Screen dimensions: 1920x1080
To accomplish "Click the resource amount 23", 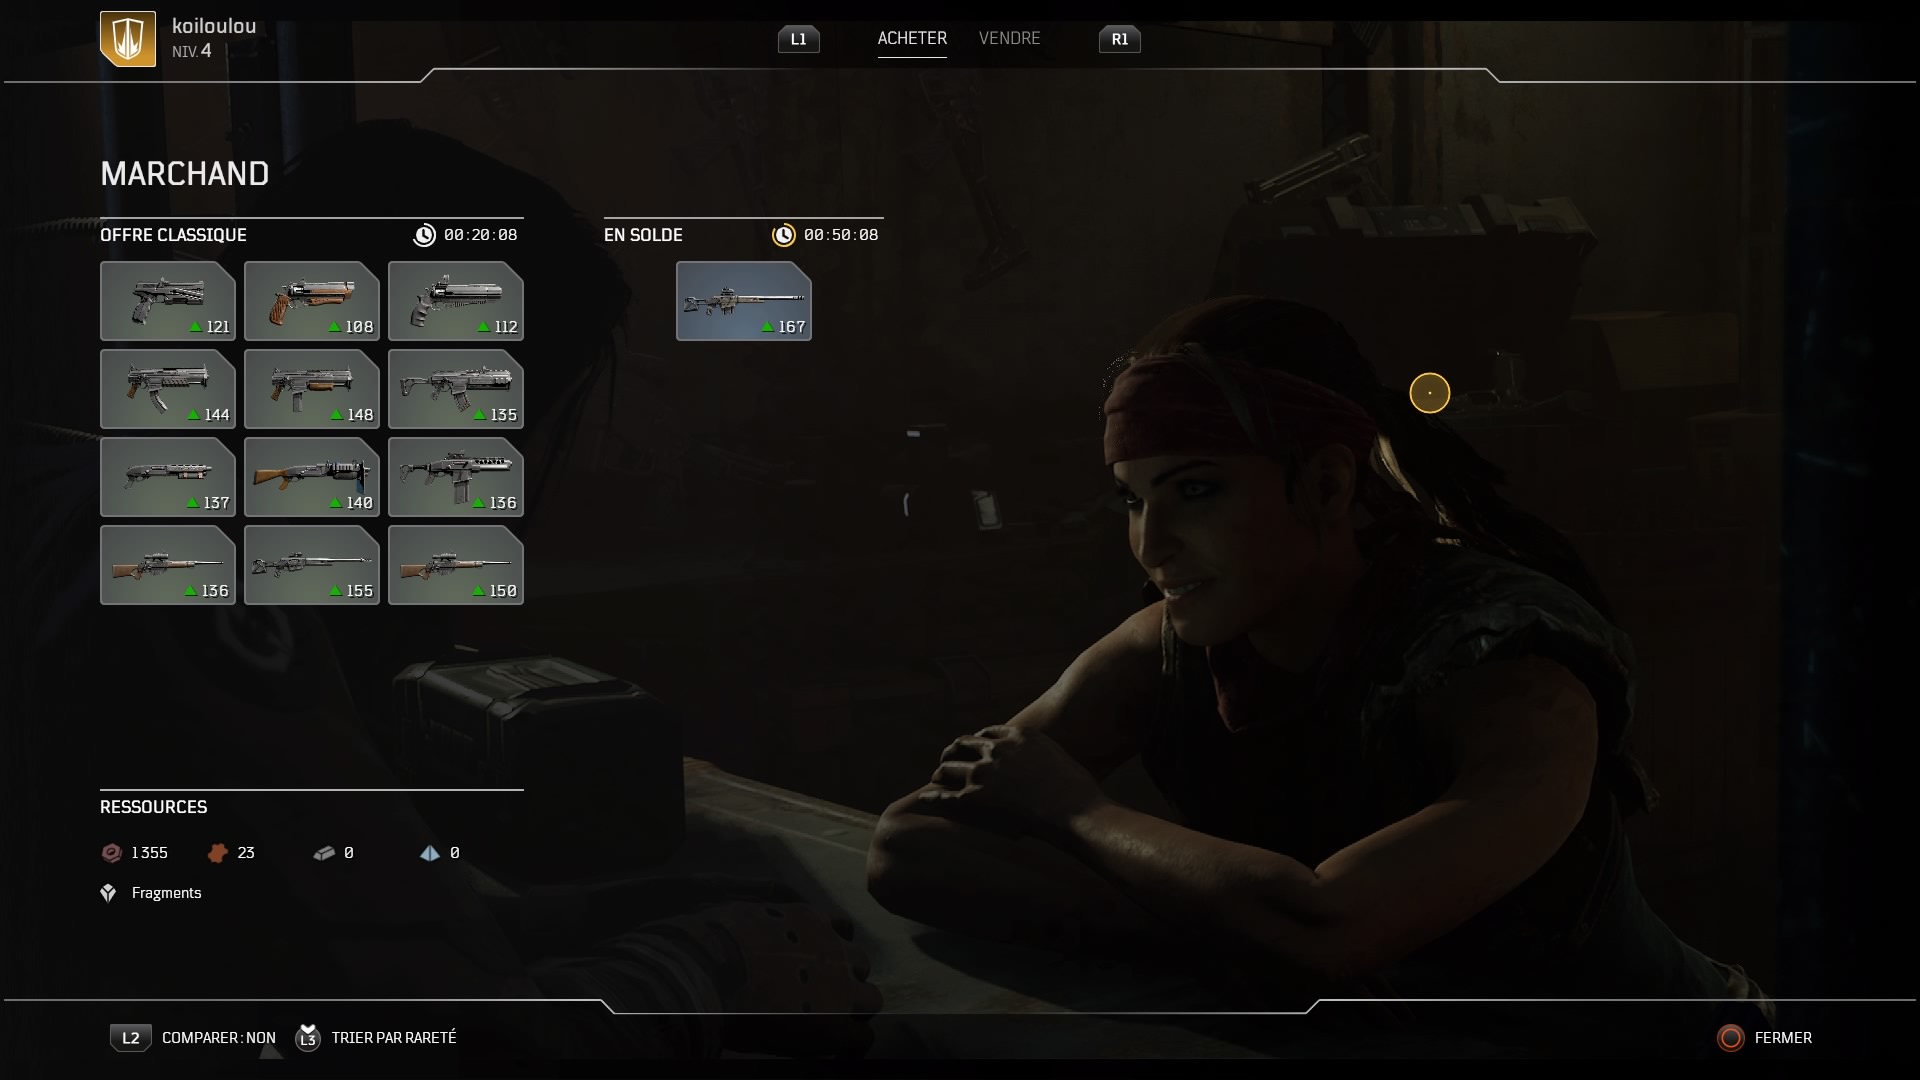I will [246, 853].
